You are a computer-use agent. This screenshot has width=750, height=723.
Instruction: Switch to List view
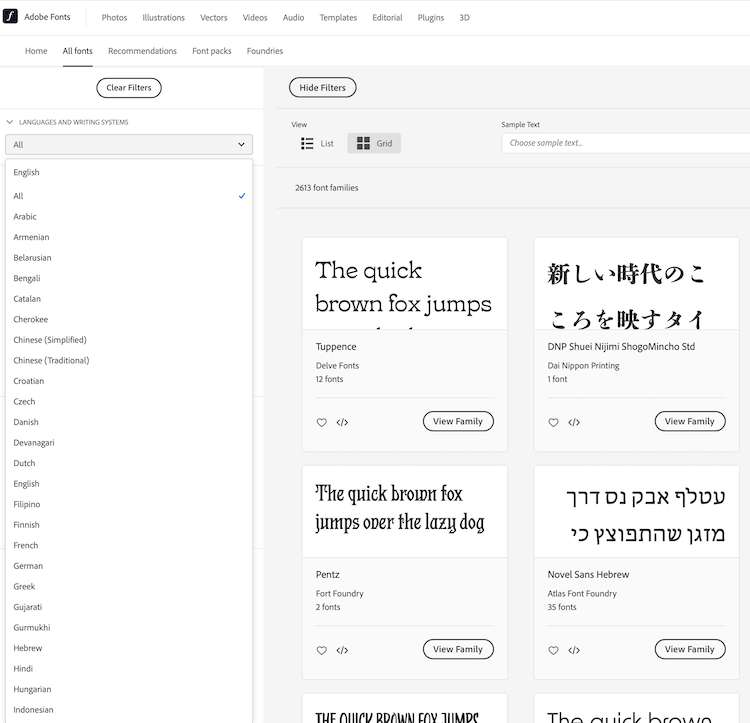coord(317,143)
